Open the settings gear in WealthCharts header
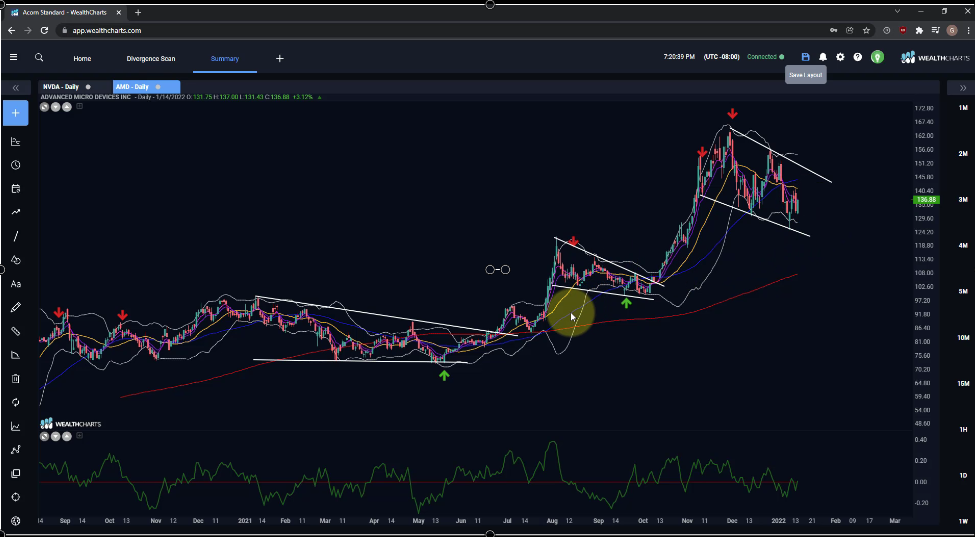Viewport: 975px width, 537px height. [x=840, y=57]
